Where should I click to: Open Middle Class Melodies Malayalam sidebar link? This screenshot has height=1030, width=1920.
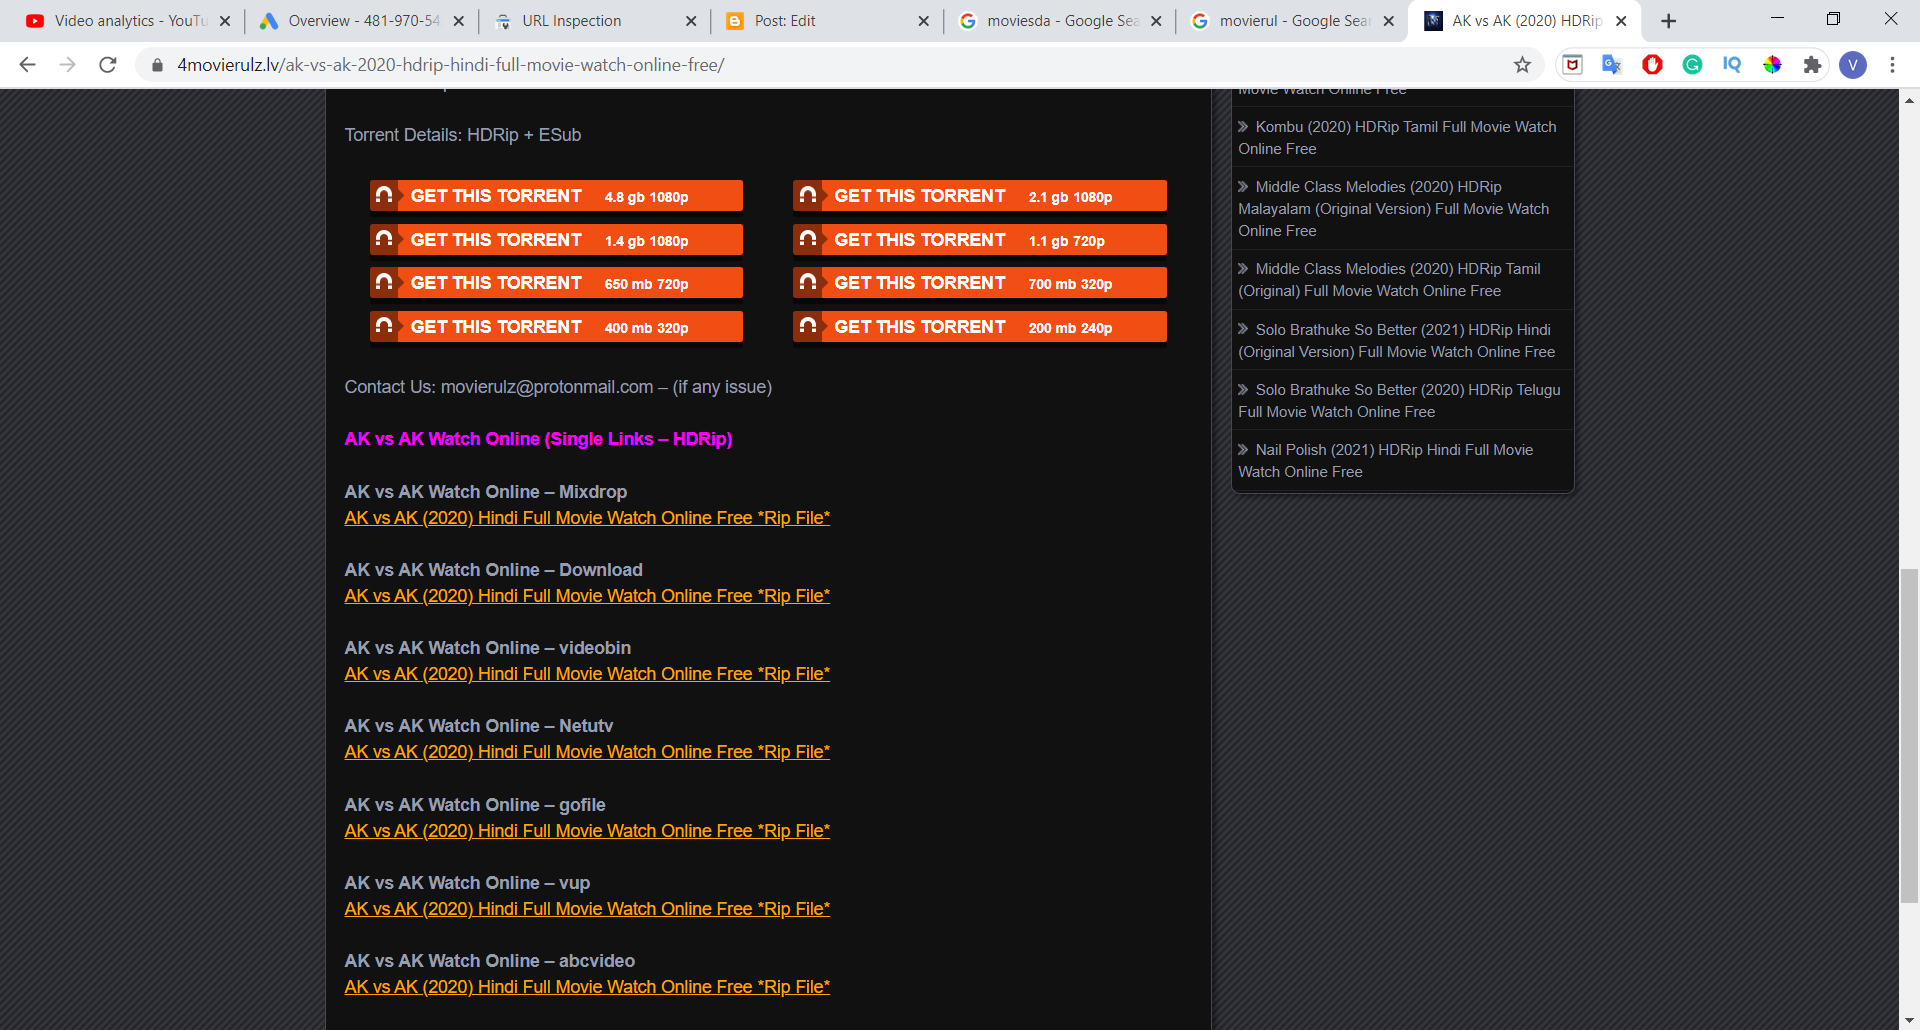[x=1394, y=209]
